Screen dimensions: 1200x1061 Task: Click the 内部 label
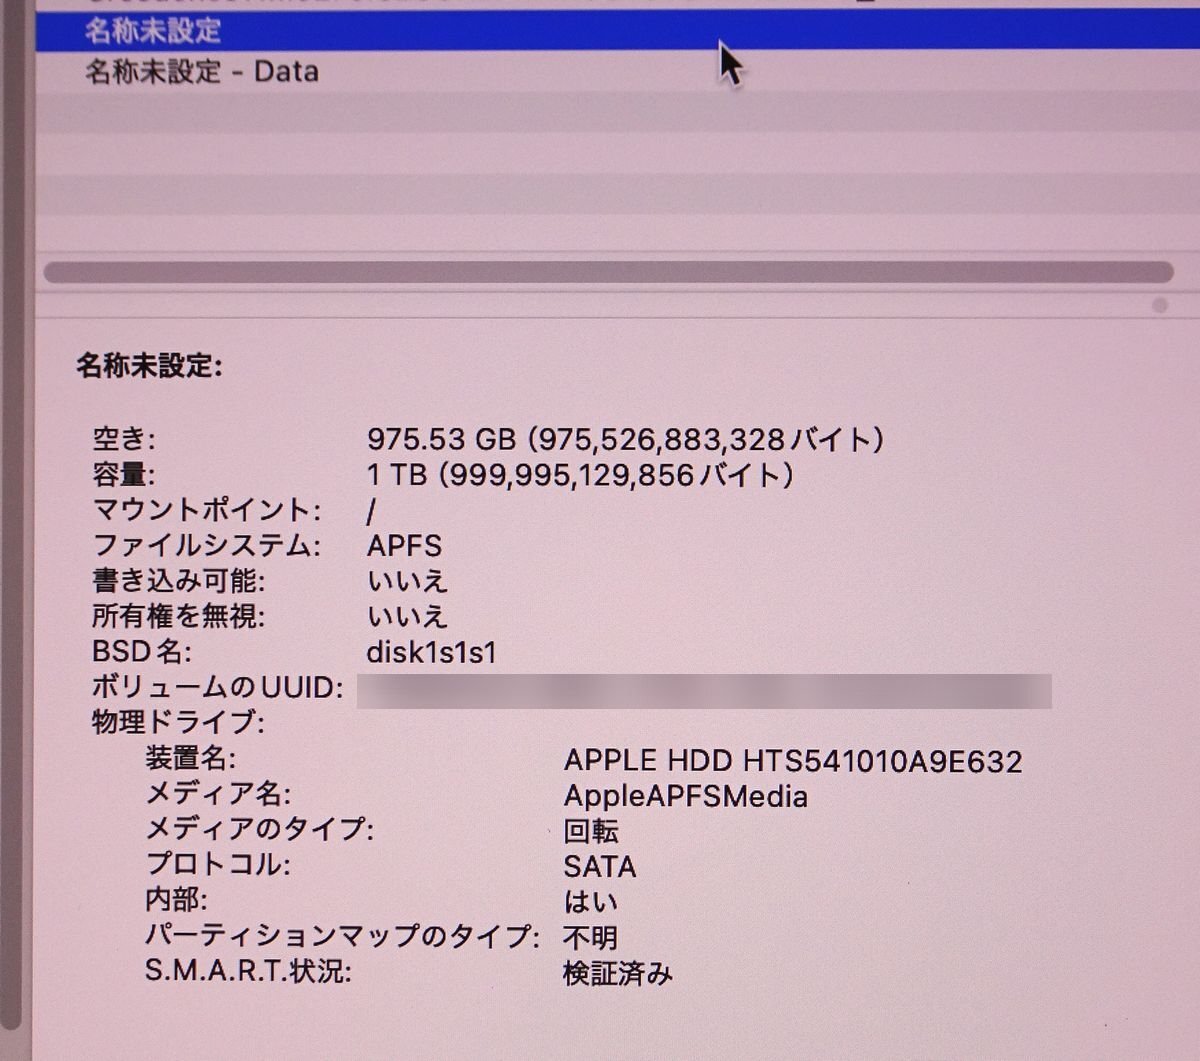point(177,900)
